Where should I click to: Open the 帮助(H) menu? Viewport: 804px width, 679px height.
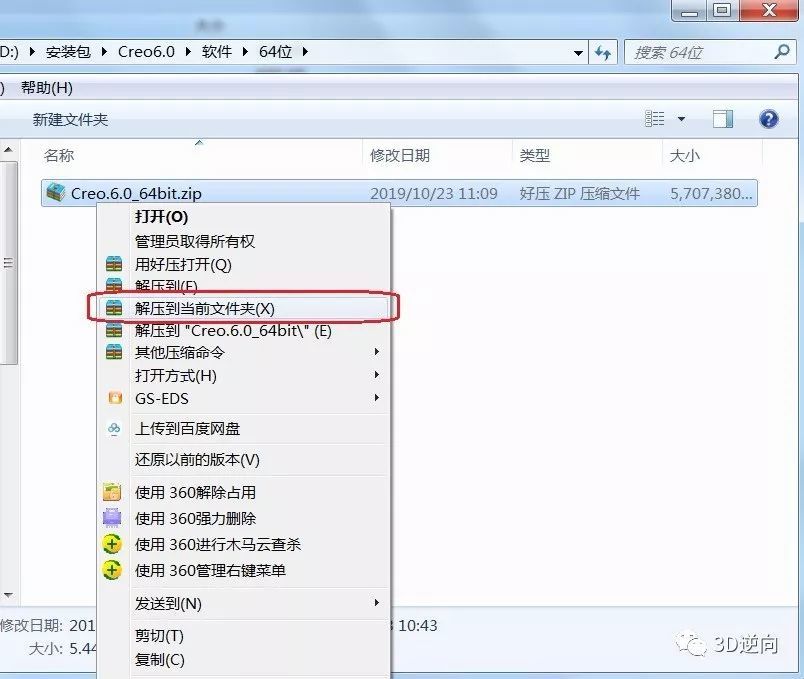click(x=47, y=88)
